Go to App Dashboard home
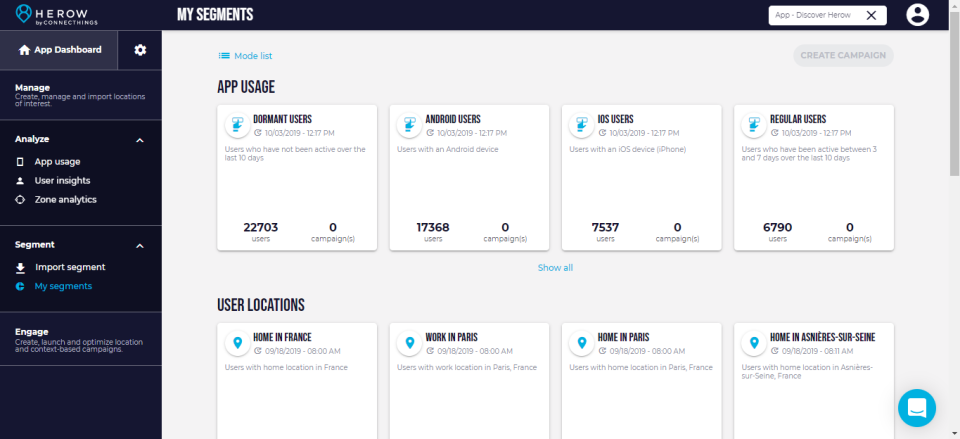This screenshot has height=439, width=960. [x=59, y=50]
